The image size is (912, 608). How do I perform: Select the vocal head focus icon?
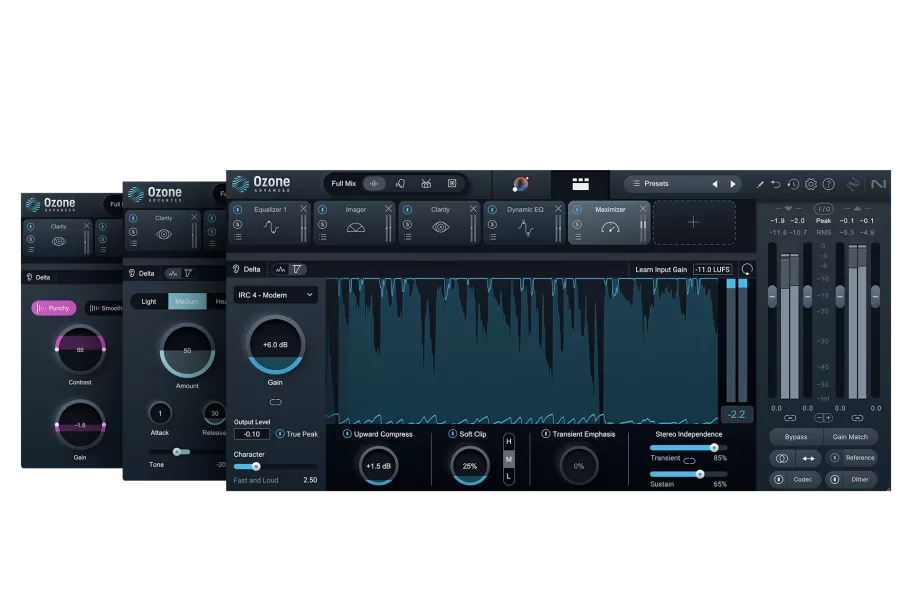[x=400, y=184]
